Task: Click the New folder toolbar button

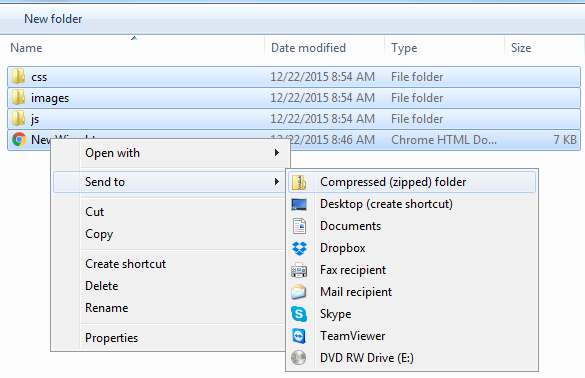Action: pyautogui.click(x=53, y=19)
